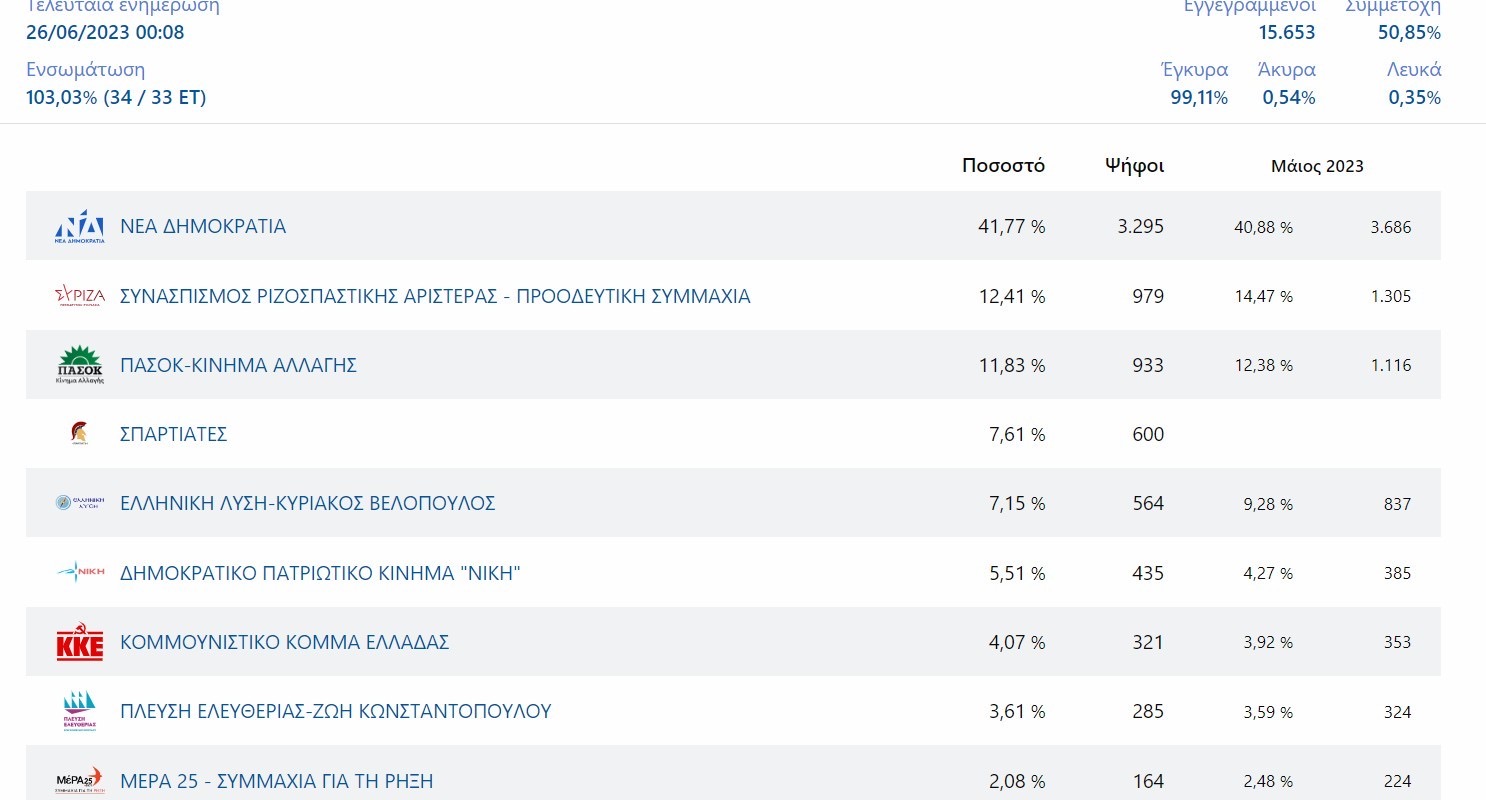Screen dimensions: 1486x800
Task: Click the valid votes value 99,11%
Action: (x=1199, y=98)
